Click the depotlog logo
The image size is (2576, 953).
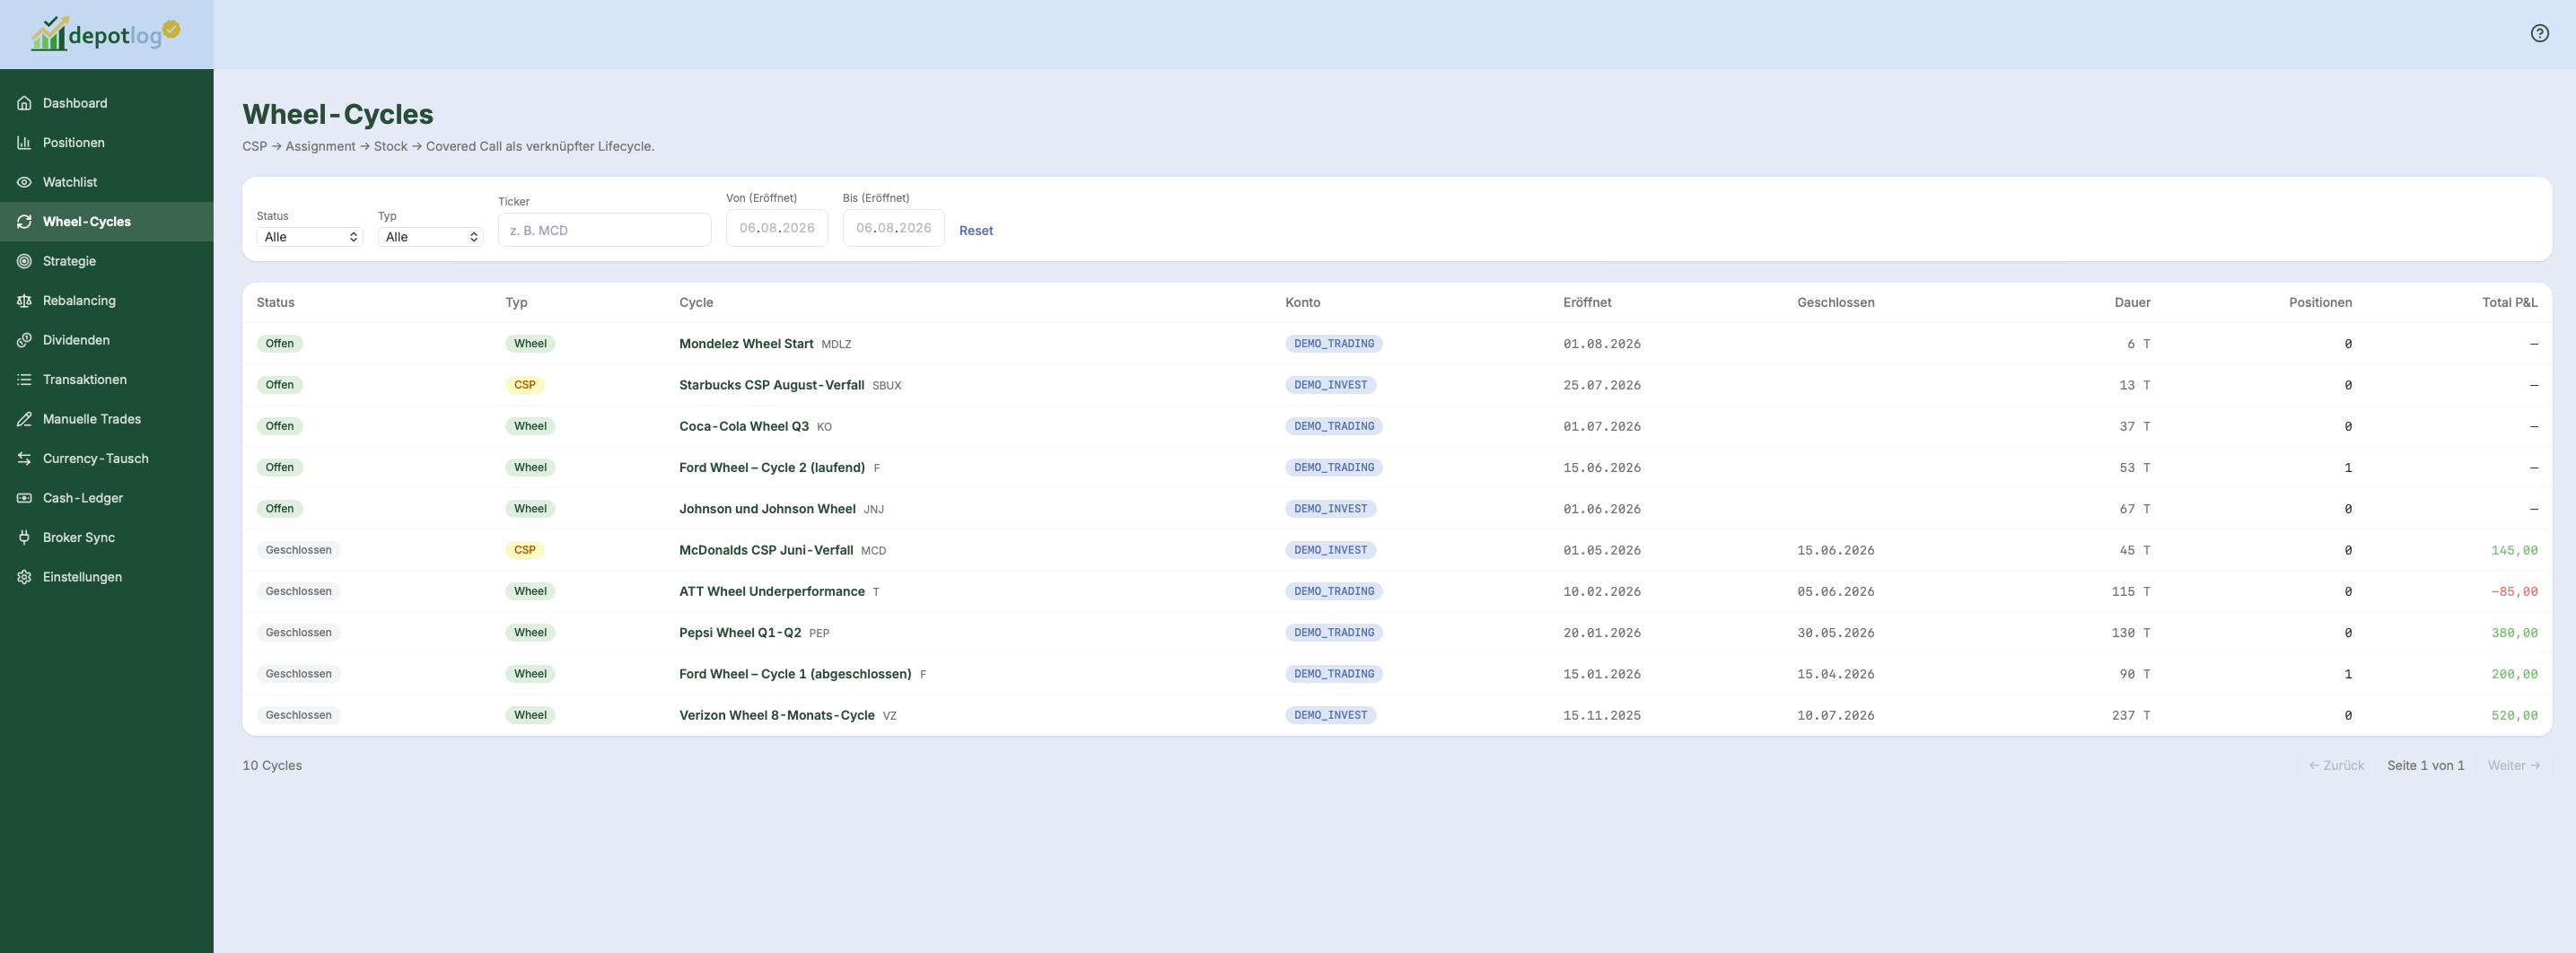pos(106,34)
